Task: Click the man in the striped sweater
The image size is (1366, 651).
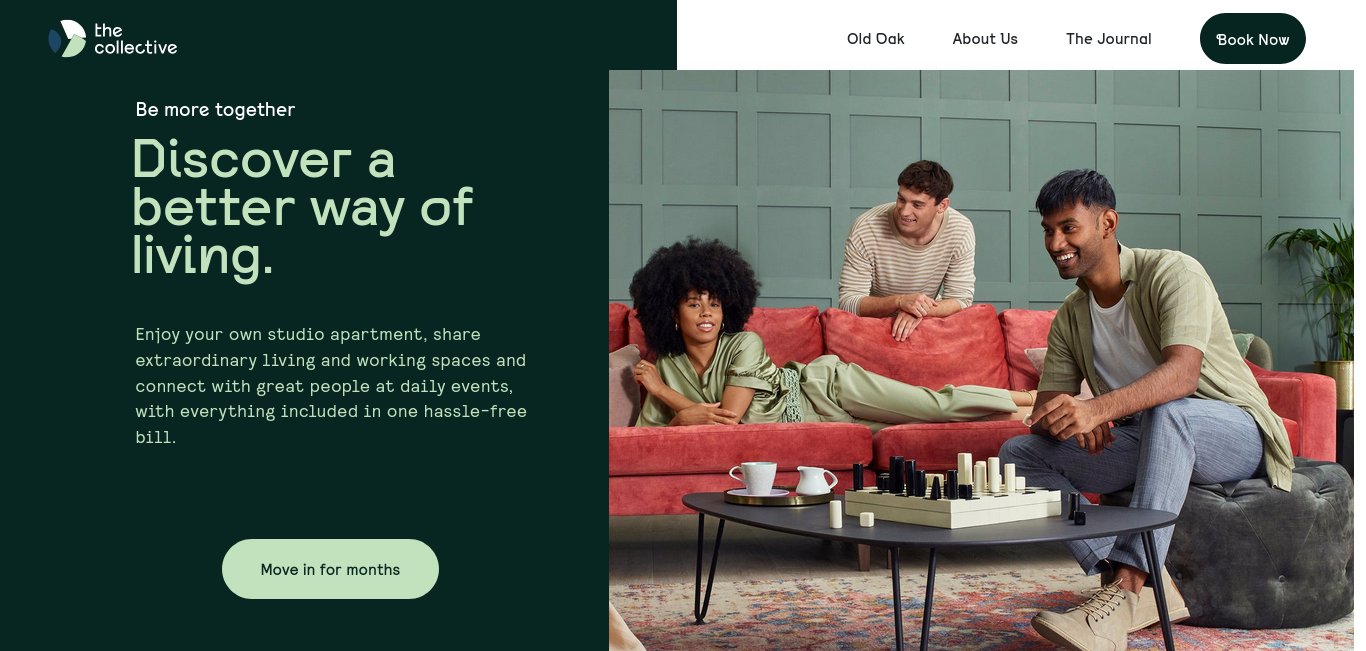Action: click(x=908, y=250)
